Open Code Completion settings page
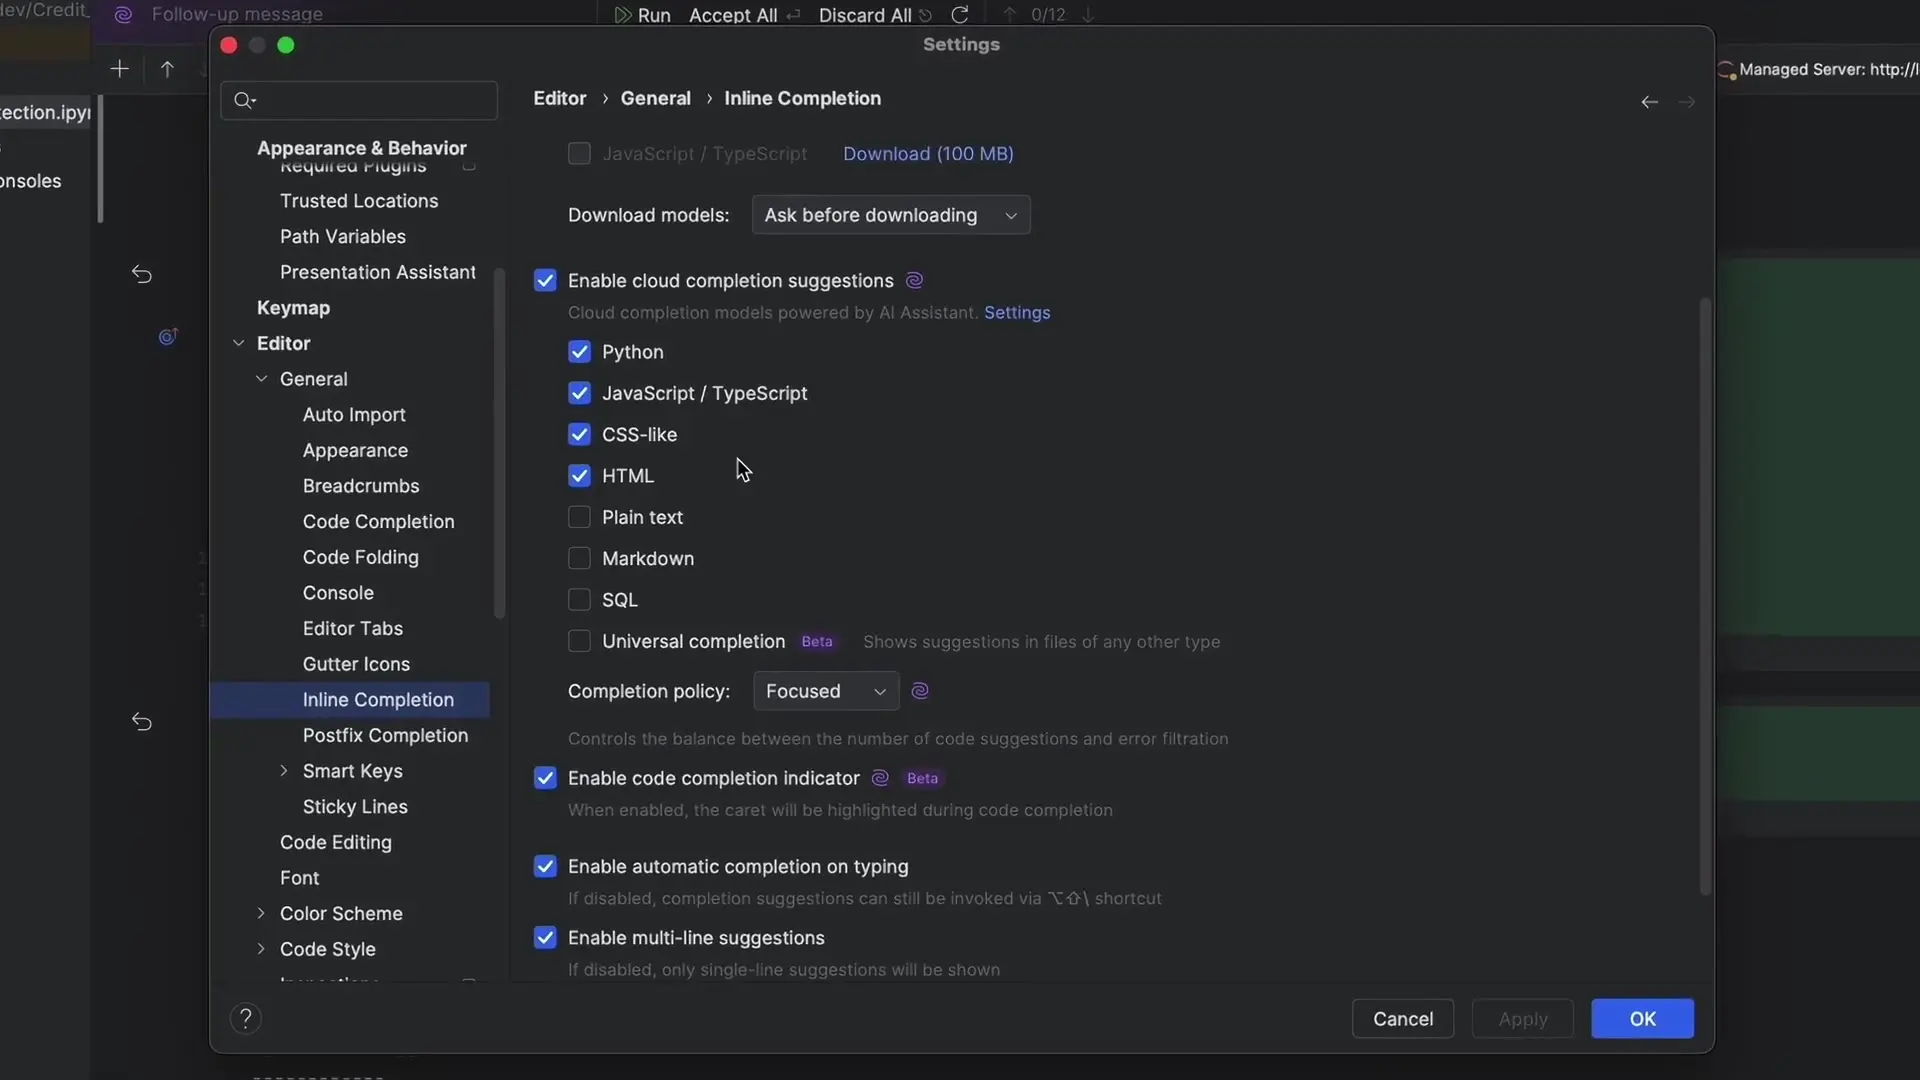Screen dimensions: 1920x1080 coord(378,522)
